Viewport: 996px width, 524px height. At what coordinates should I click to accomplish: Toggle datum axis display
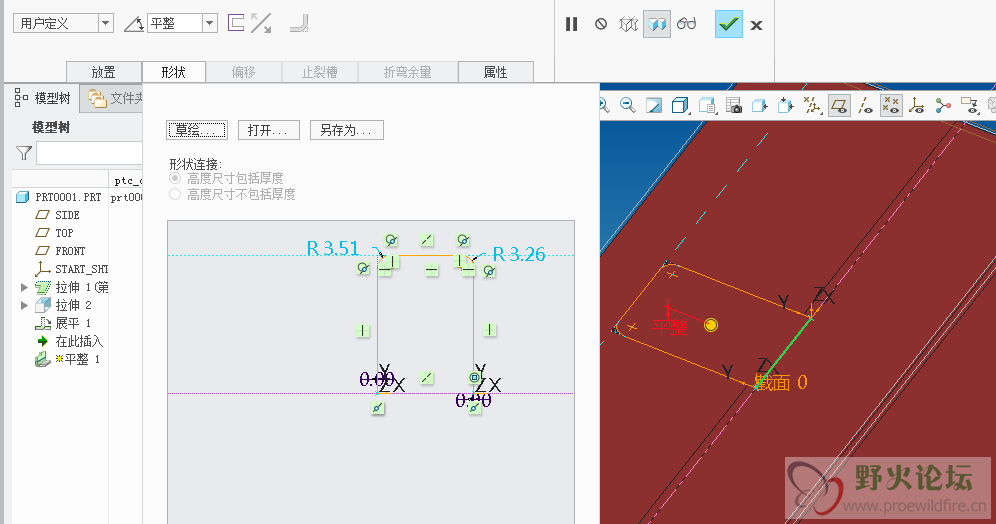[865, 105]
